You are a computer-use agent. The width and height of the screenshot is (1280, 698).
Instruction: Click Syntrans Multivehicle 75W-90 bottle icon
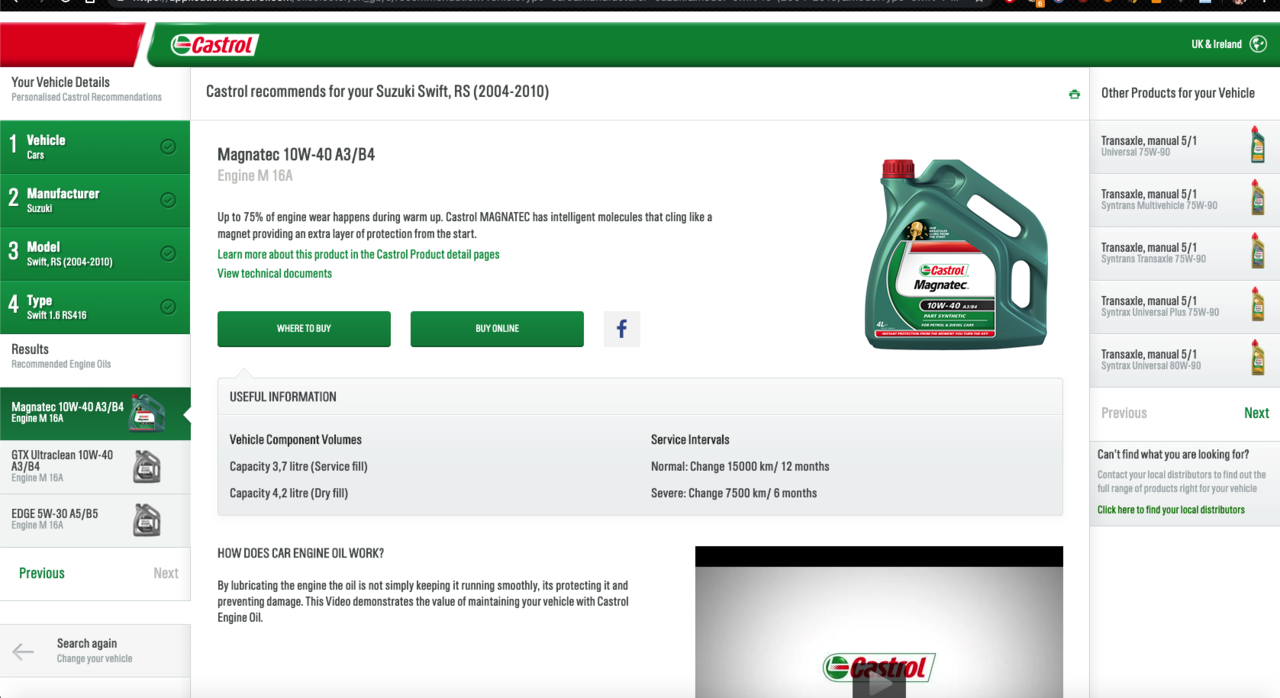[1258, 198]
